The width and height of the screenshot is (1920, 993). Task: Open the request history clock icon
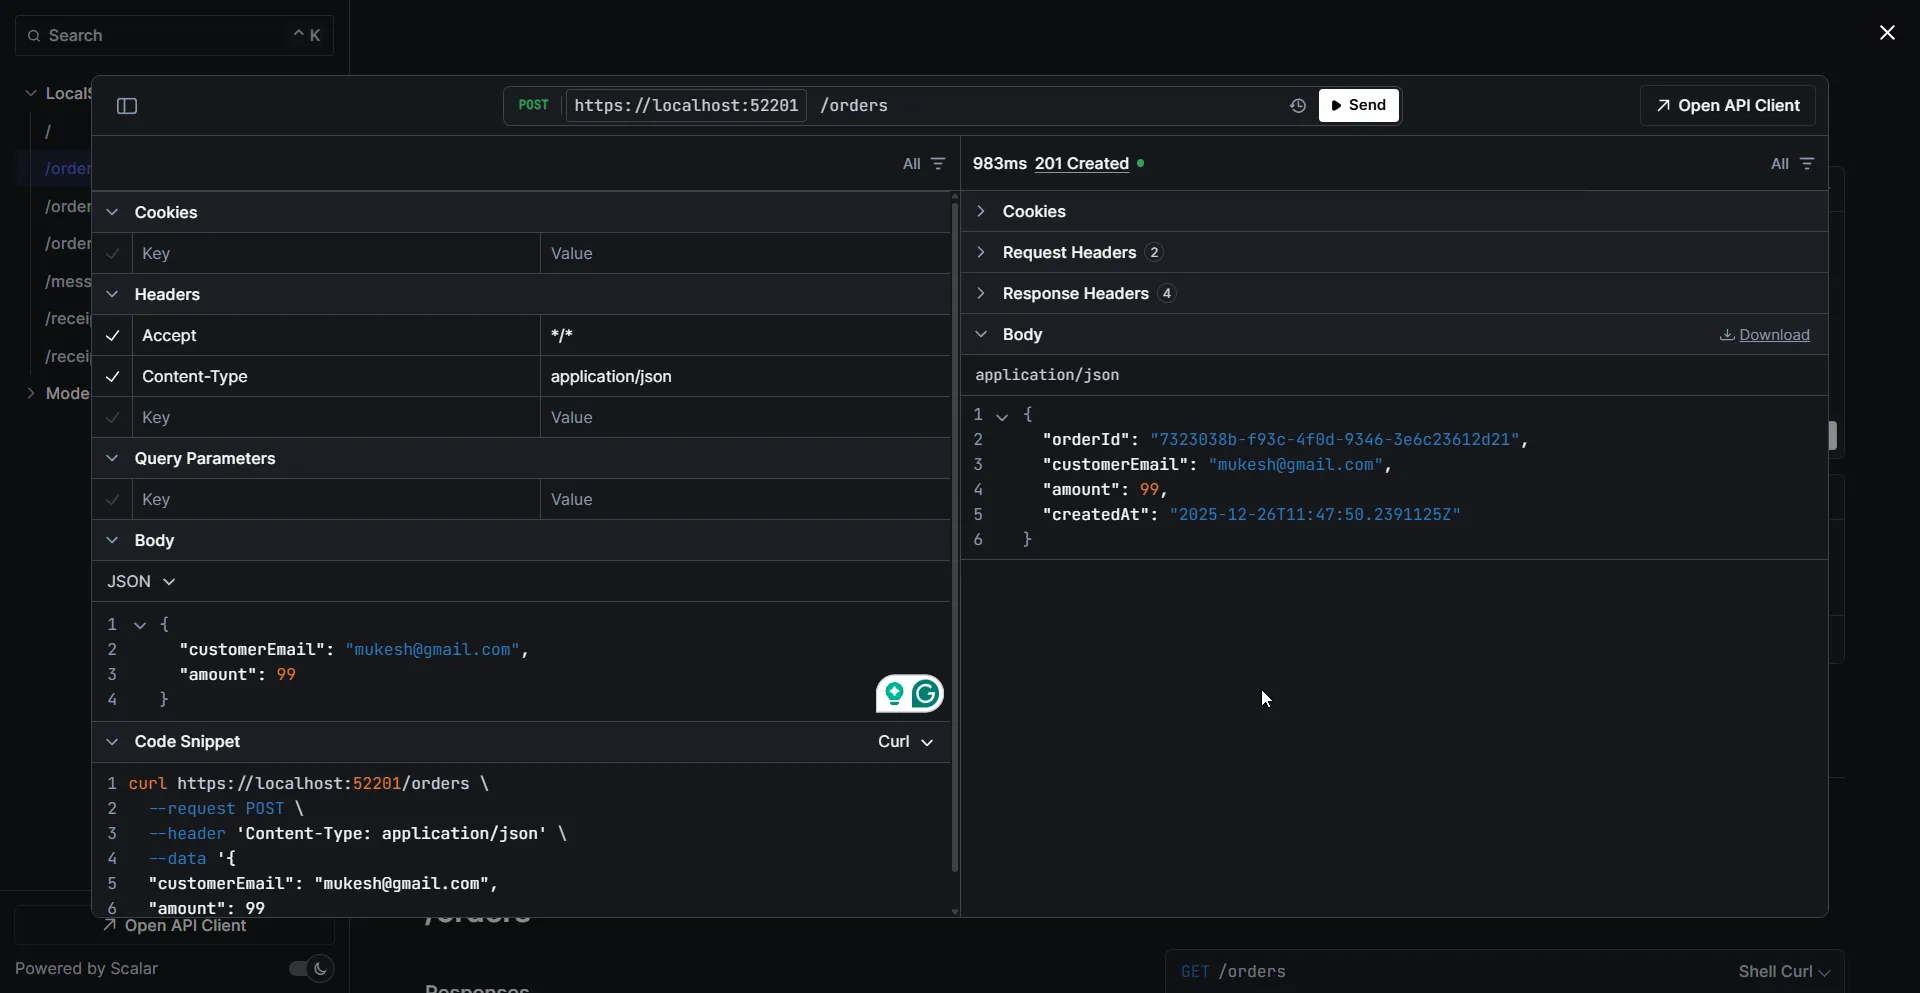coord(1297,105)
